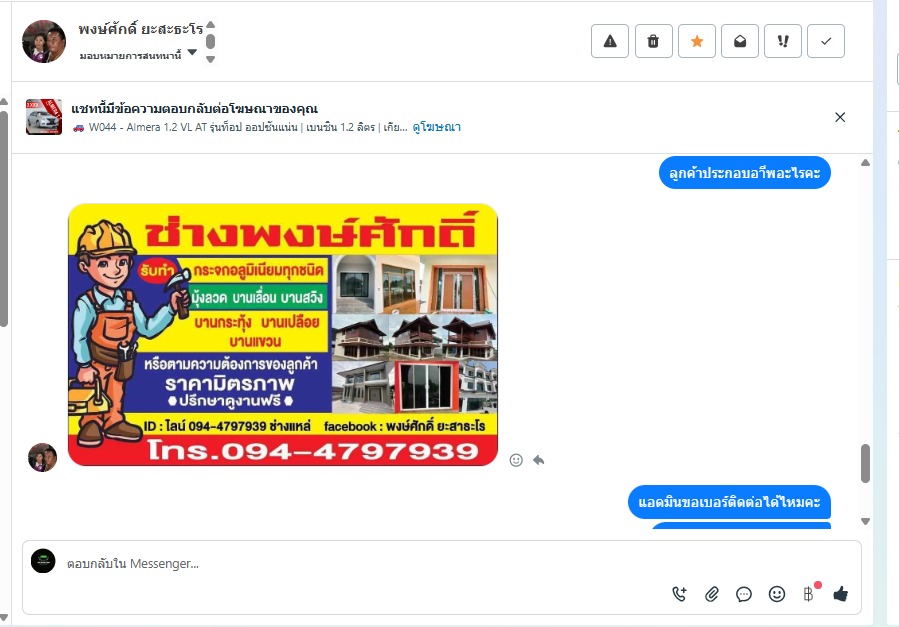Start a call with phone icon
The image size is (899, 627).
click(679, 594)
